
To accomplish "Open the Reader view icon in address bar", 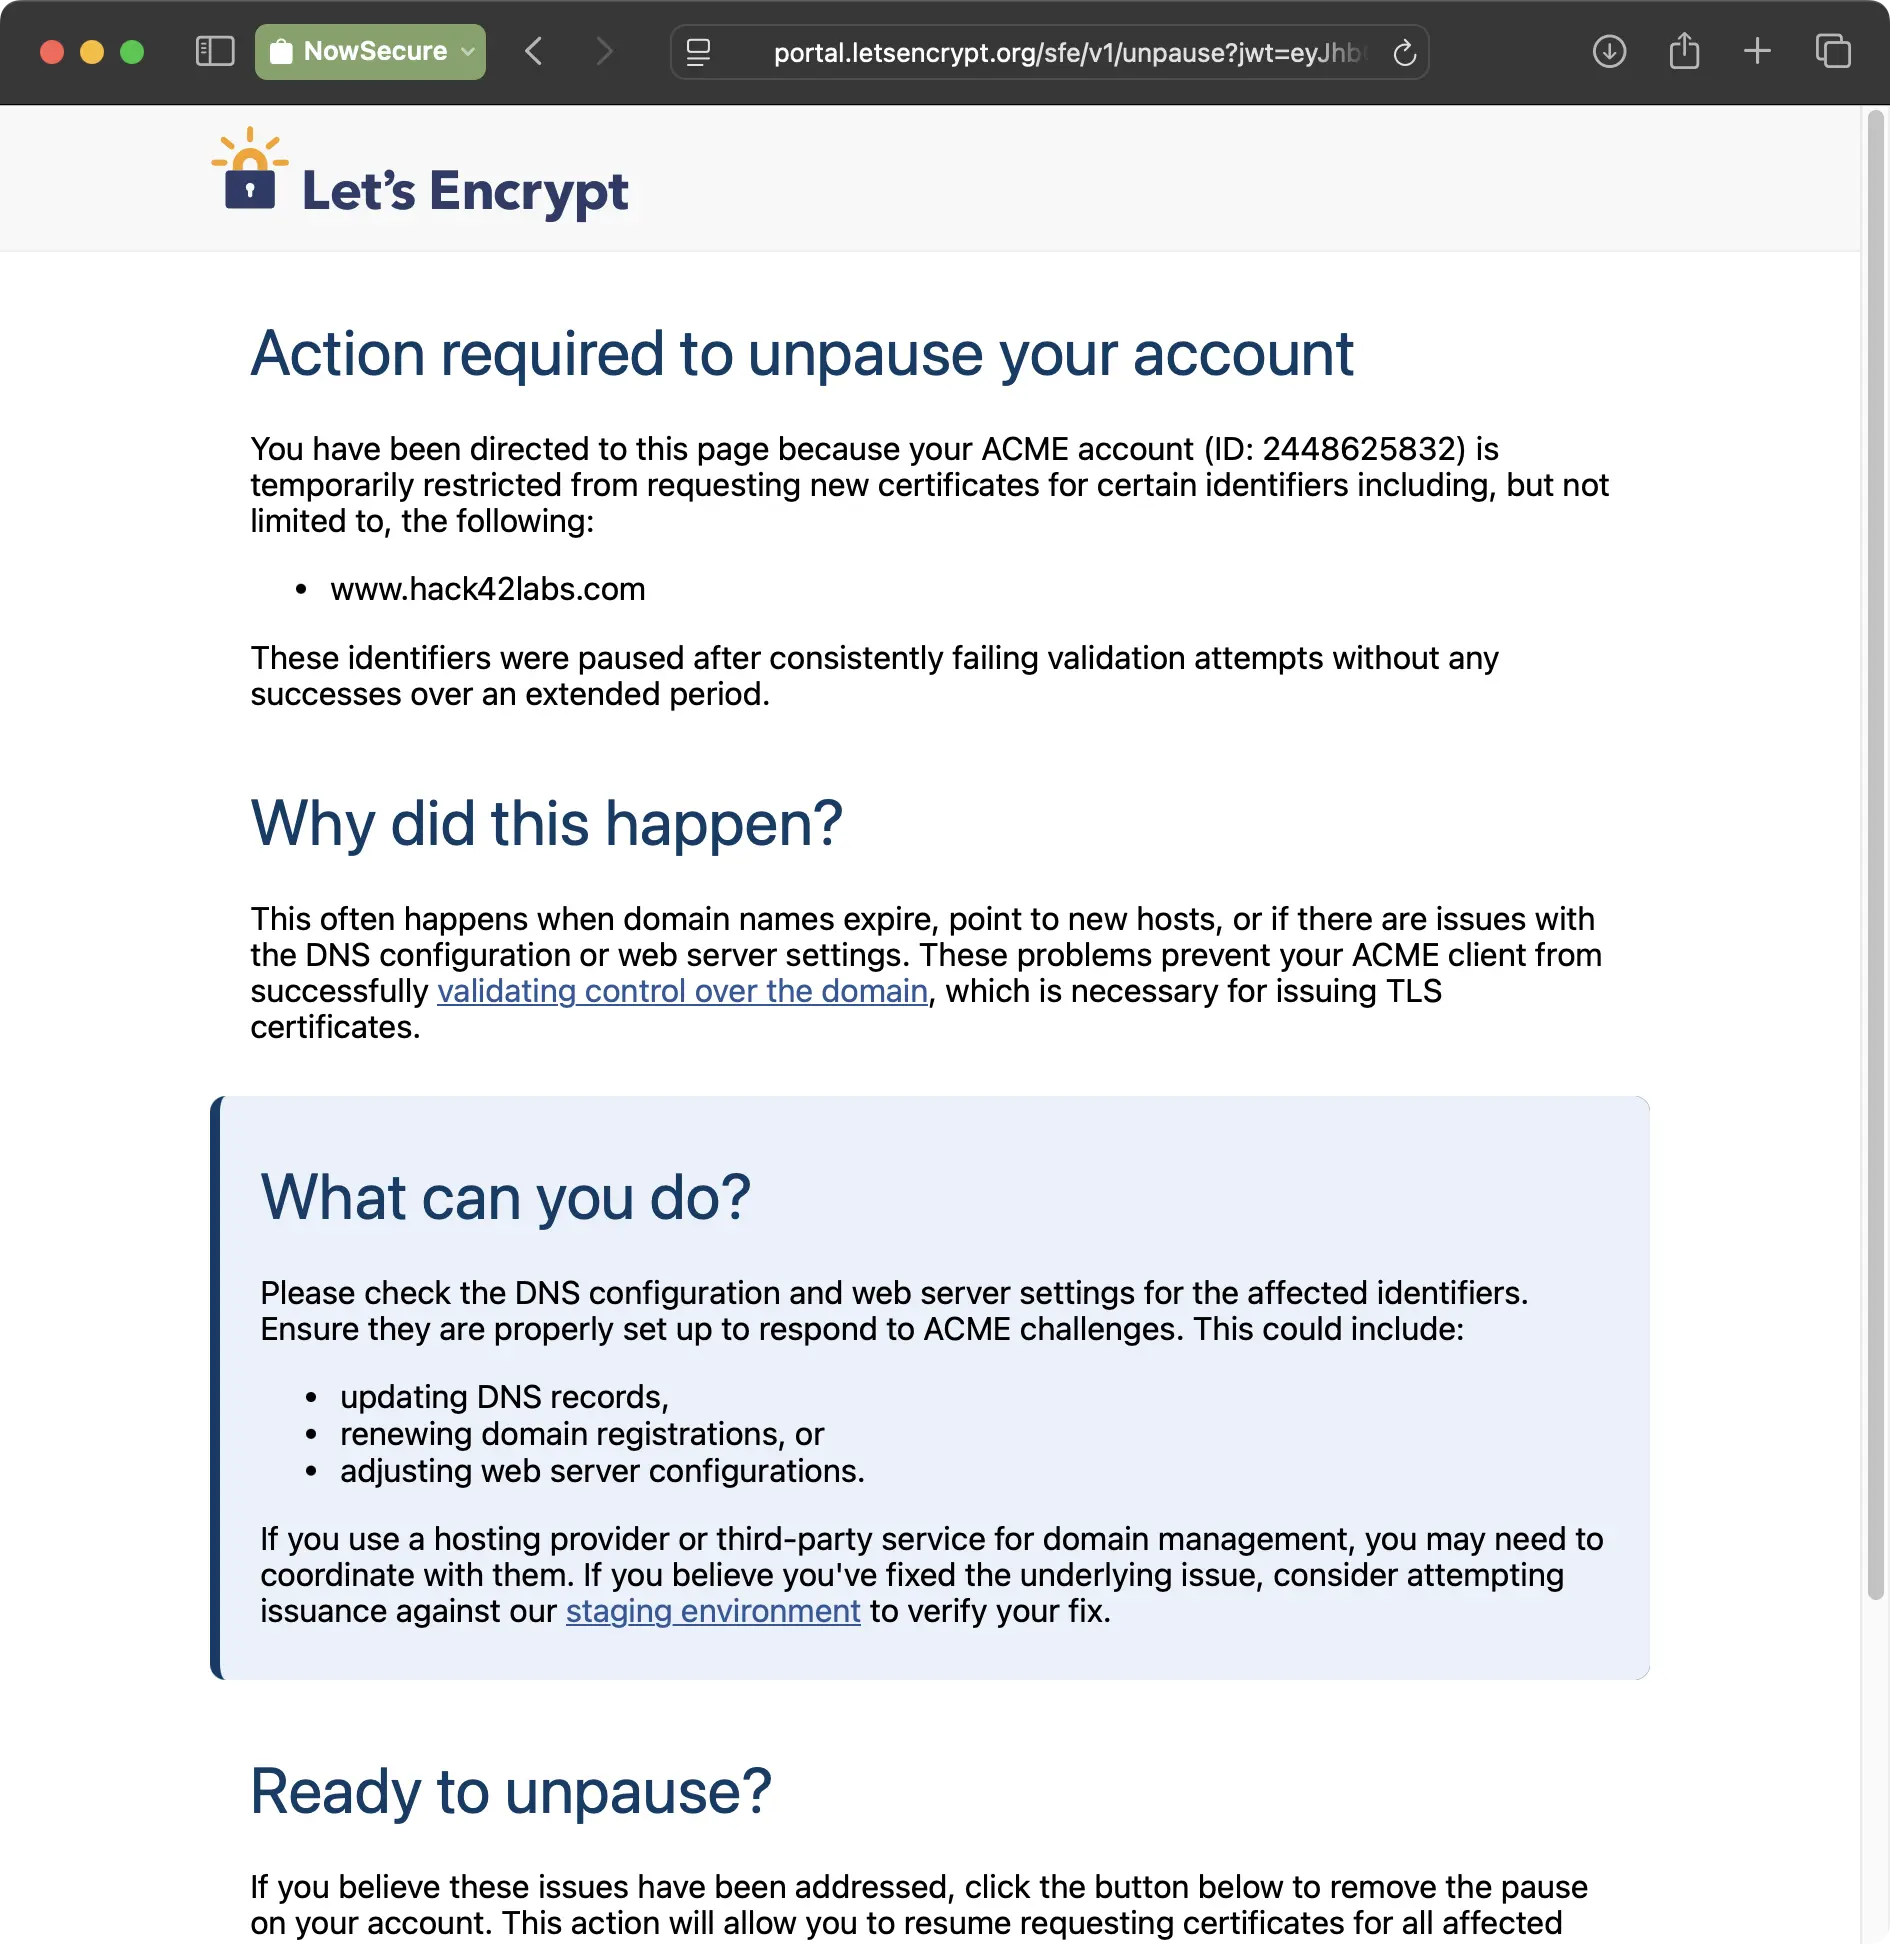I will coord(700,52).
